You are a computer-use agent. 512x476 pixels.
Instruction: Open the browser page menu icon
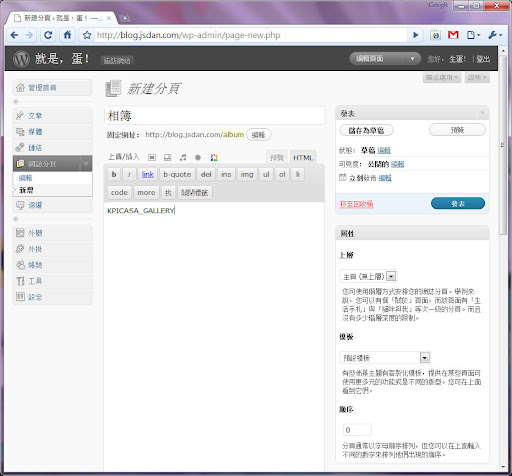pyautogui.click(x=473, y=35)
